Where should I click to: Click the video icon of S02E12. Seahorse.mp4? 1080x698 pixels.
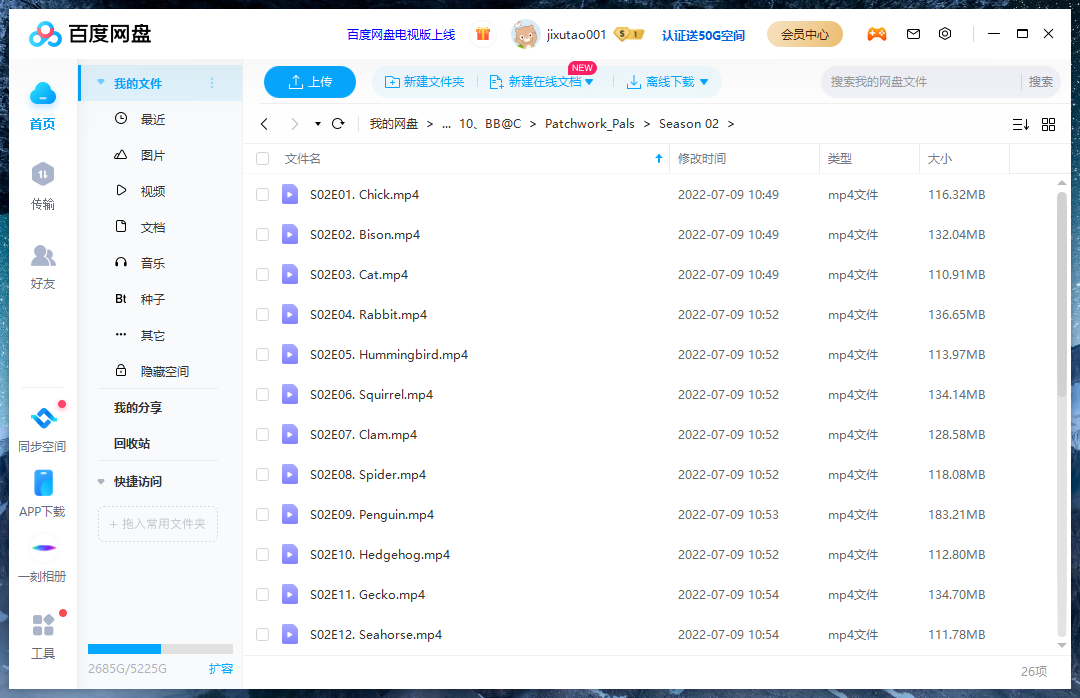[290, 634]
